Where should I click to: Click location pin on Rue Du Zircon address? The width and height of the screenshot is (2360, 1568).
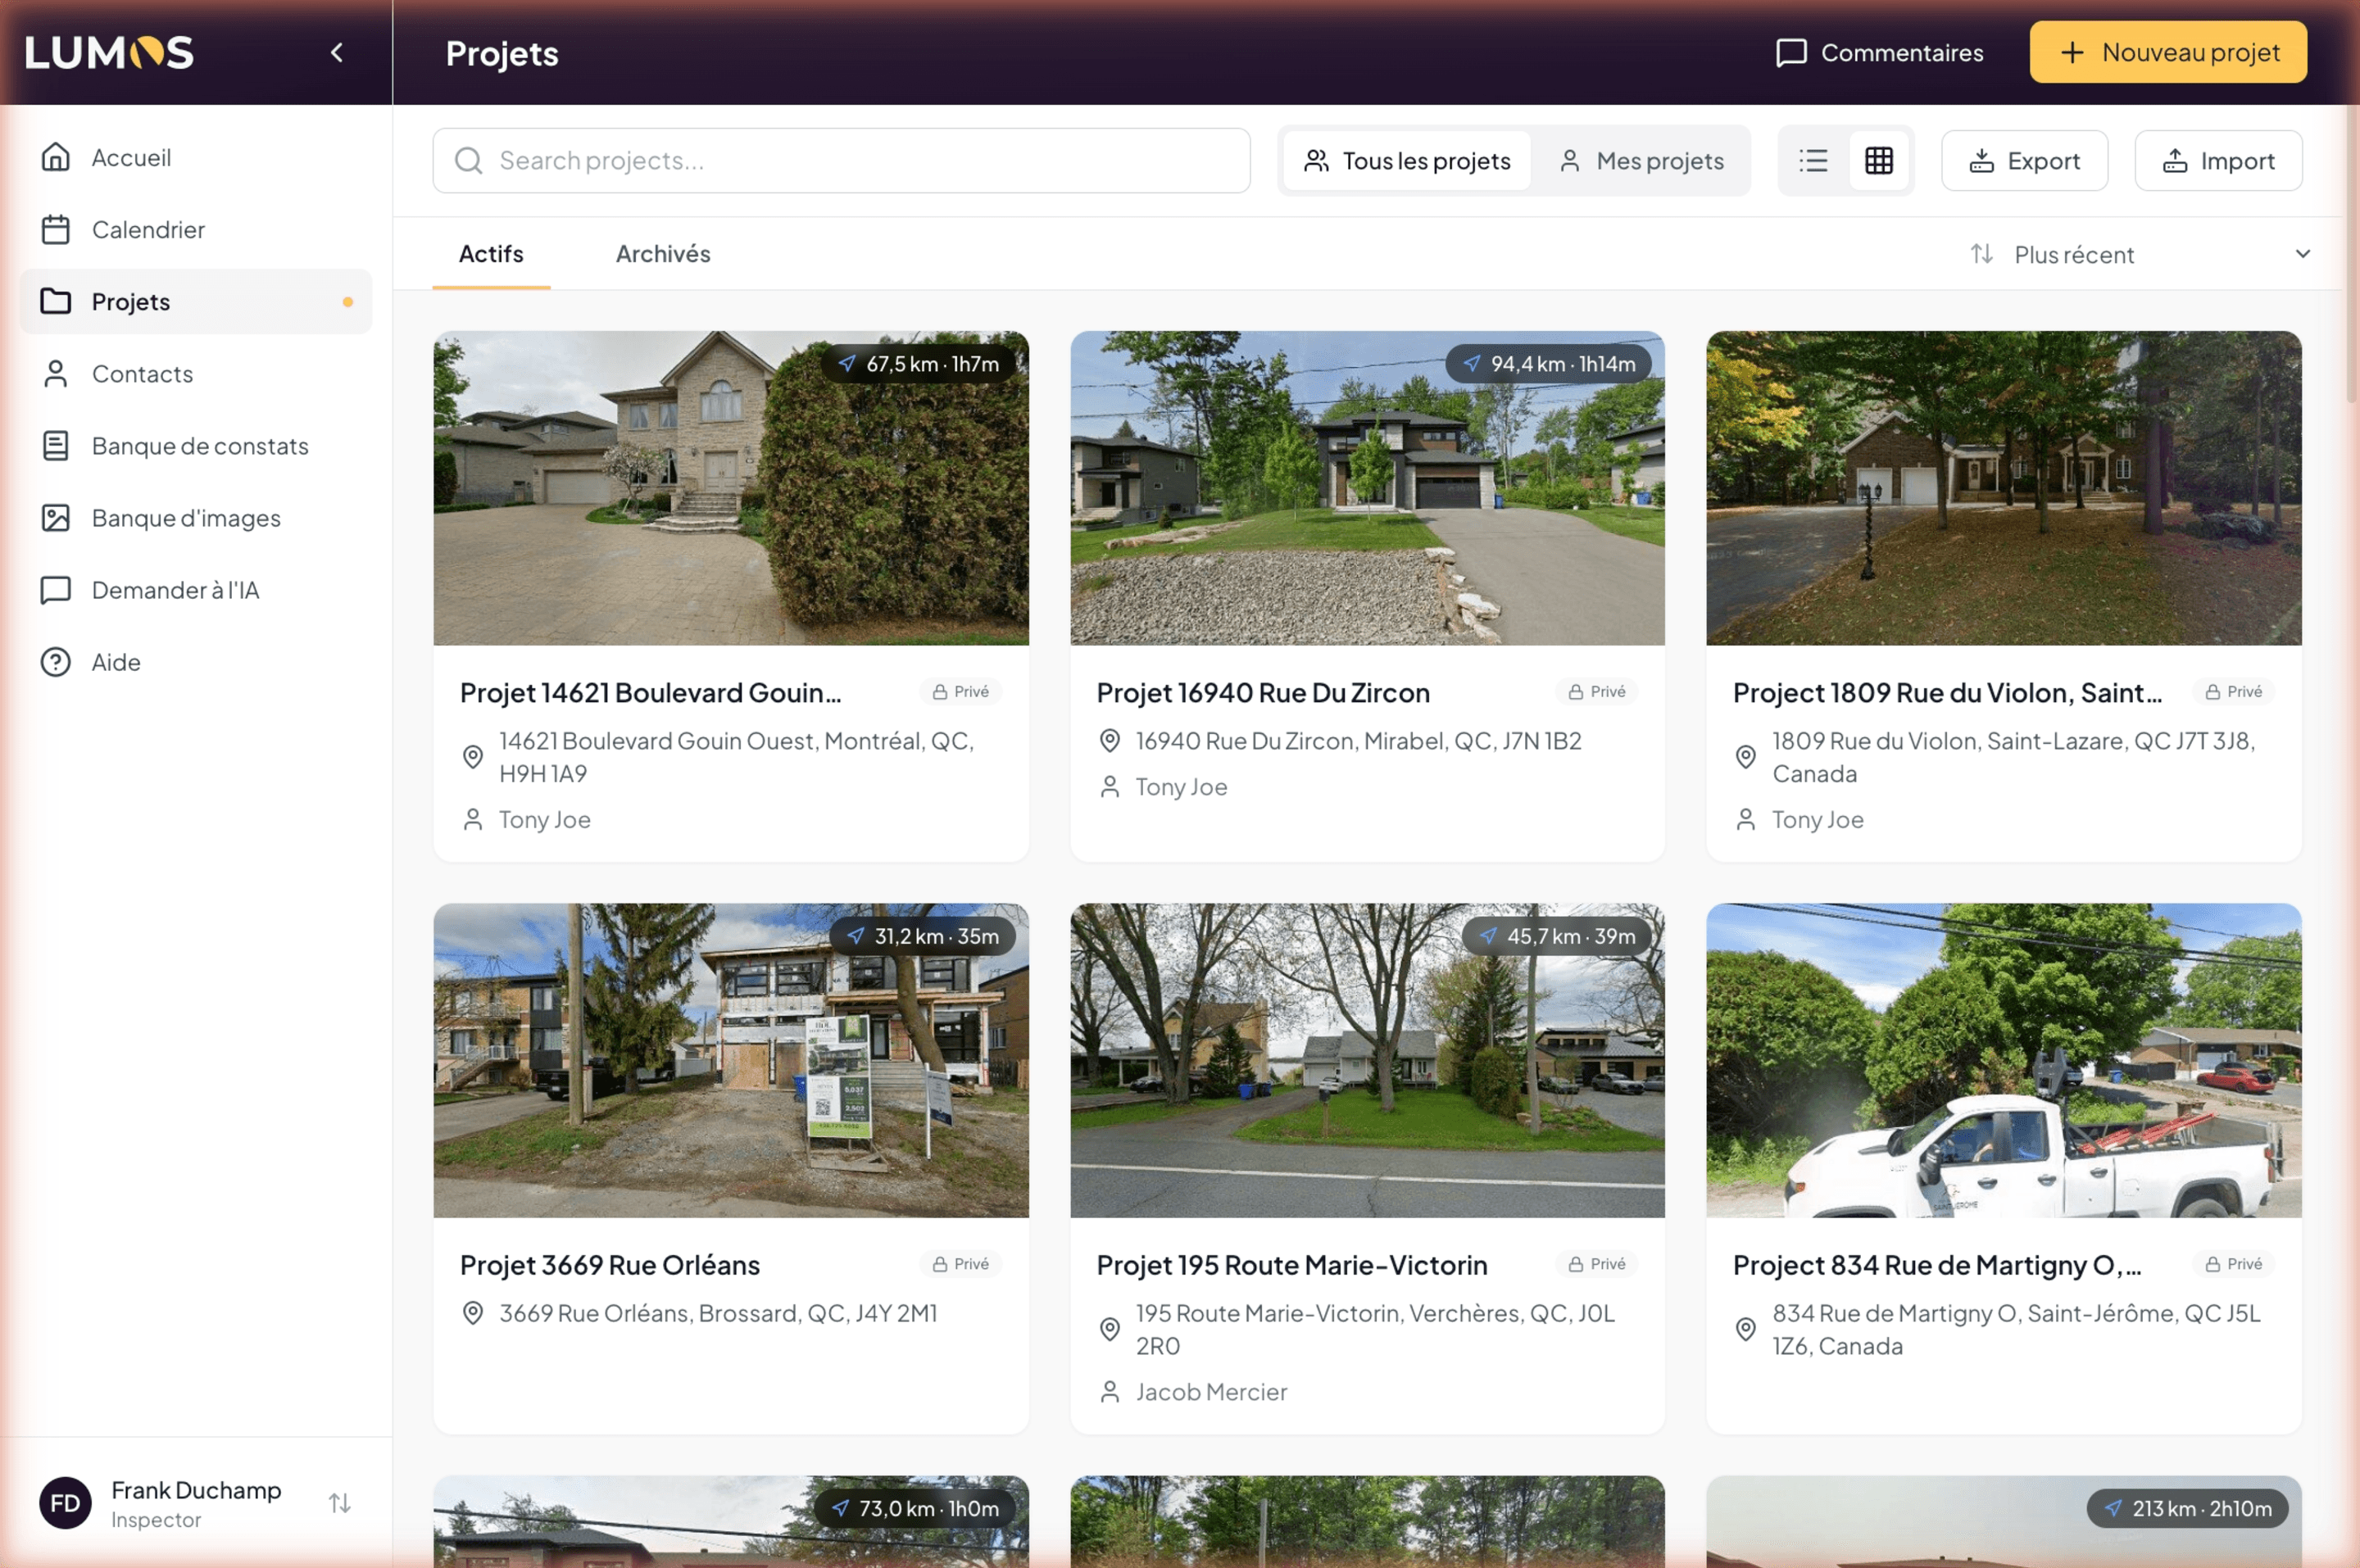pyautogui.click(x=1110, y=741)
